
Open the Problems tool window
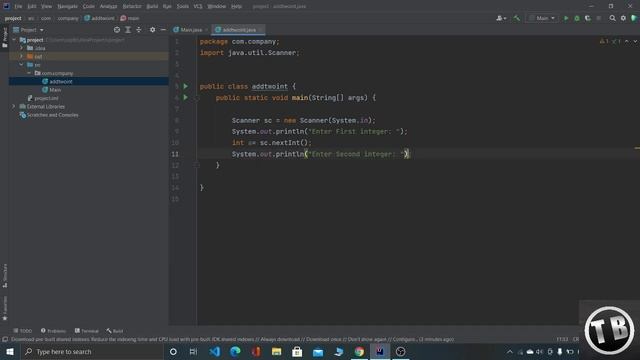53,331
